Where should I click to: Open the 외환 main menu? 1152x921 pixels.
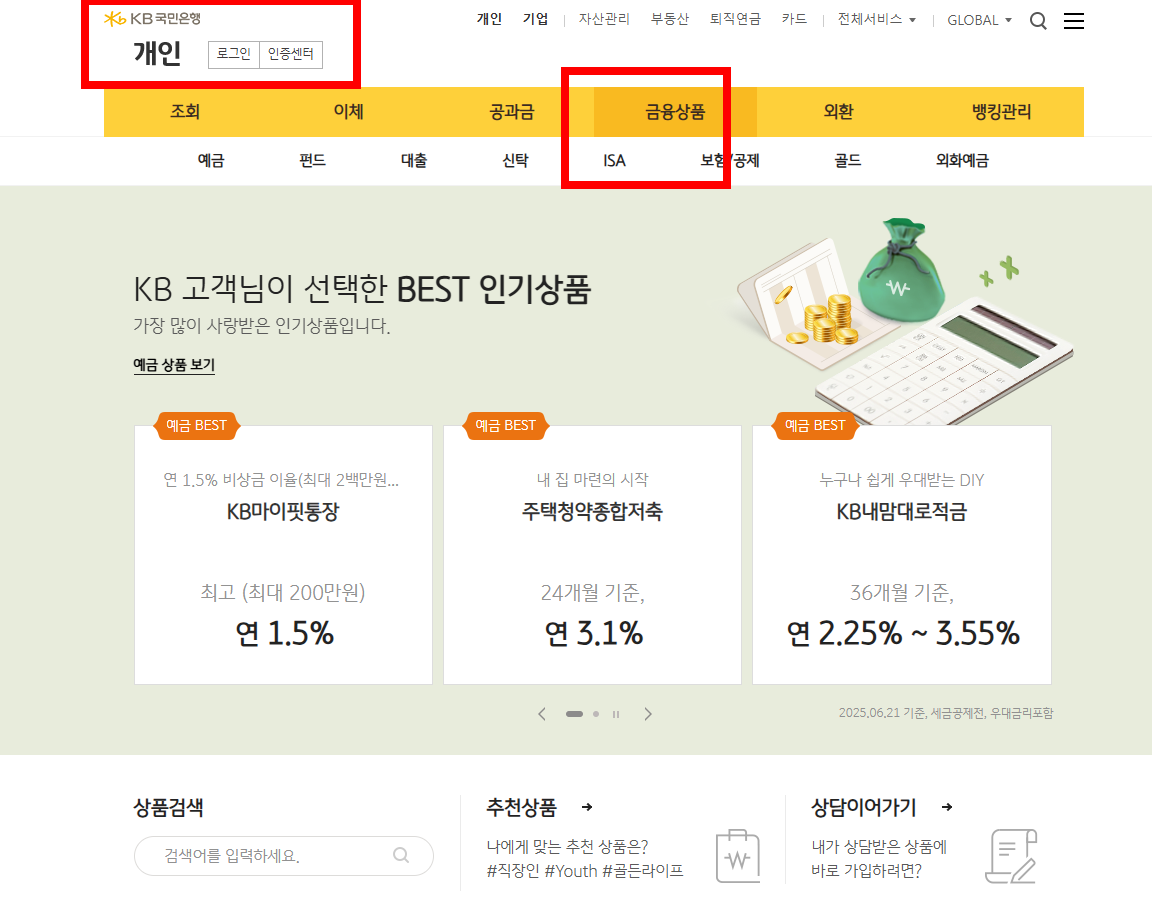pyautogui.click(x=838, y=112)
